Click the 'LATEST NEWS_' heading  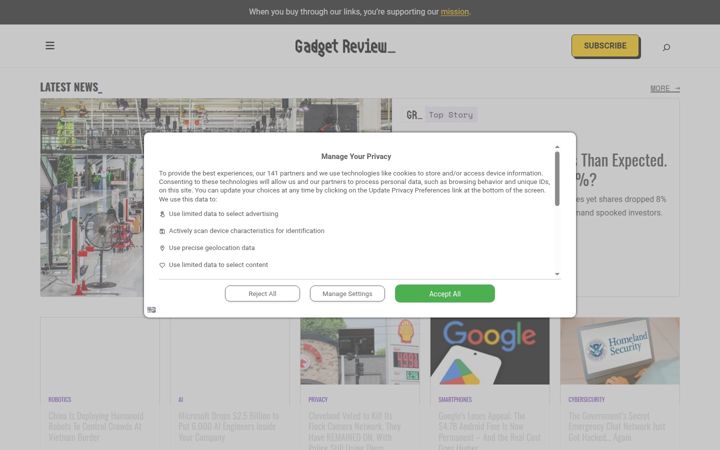coord(71,87)
